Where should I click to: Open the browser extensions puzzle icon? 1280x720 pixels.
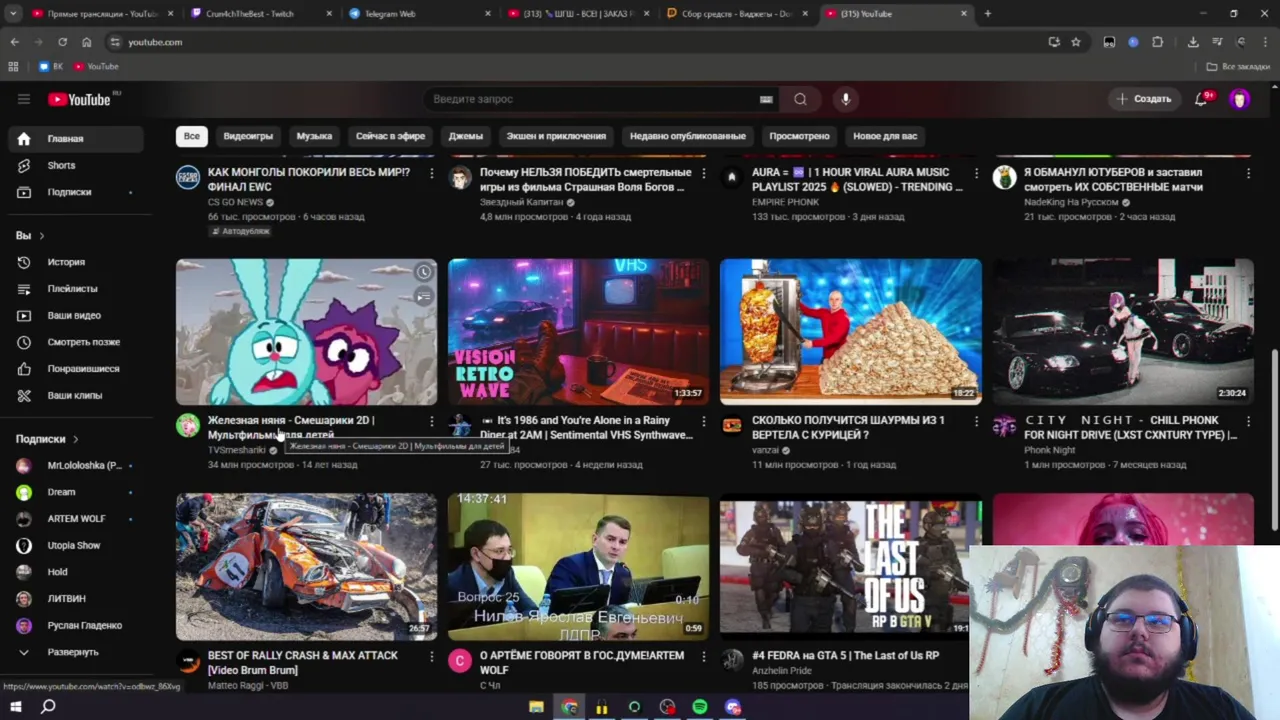(1157, 42)
